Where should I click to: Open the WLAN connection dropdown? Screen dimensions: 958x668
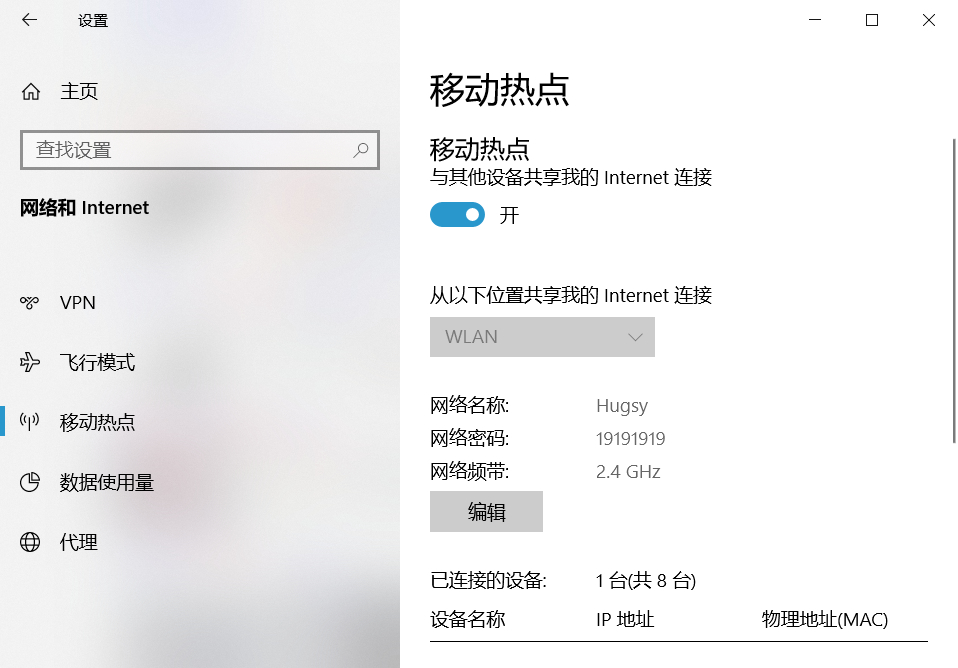point(542,337)
